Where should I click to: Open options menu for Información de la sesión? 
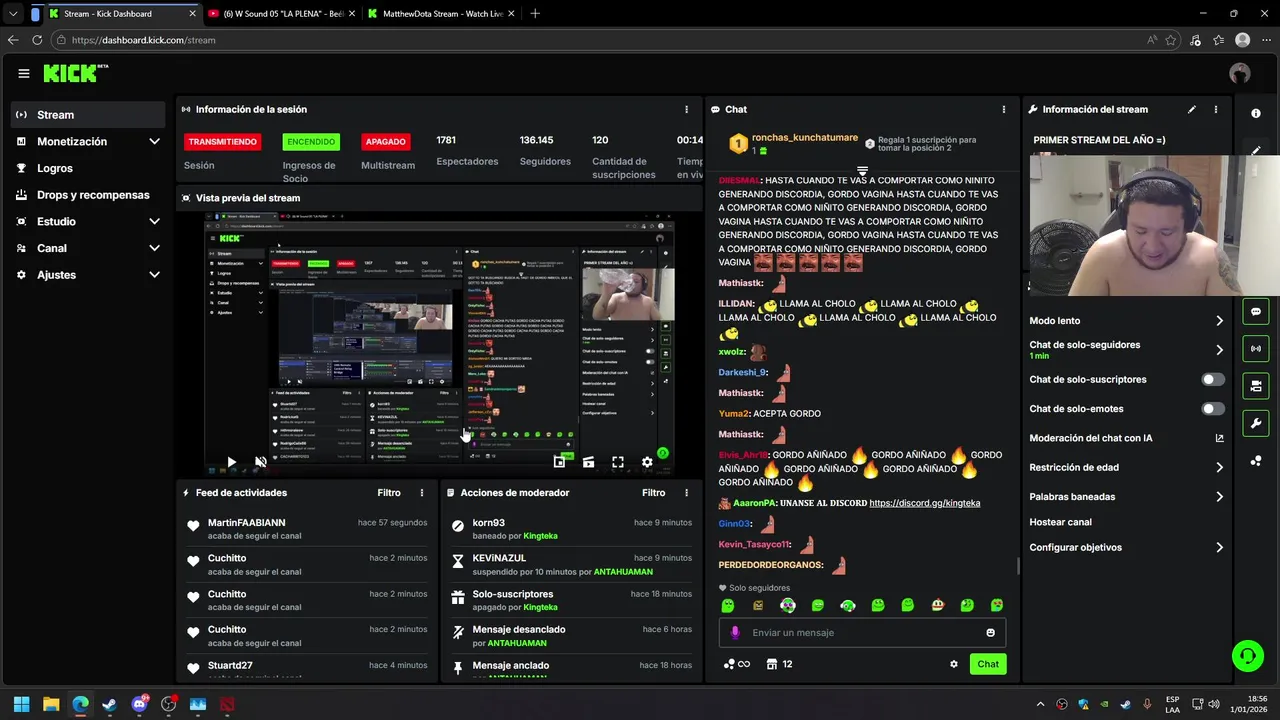coord(686,109)
